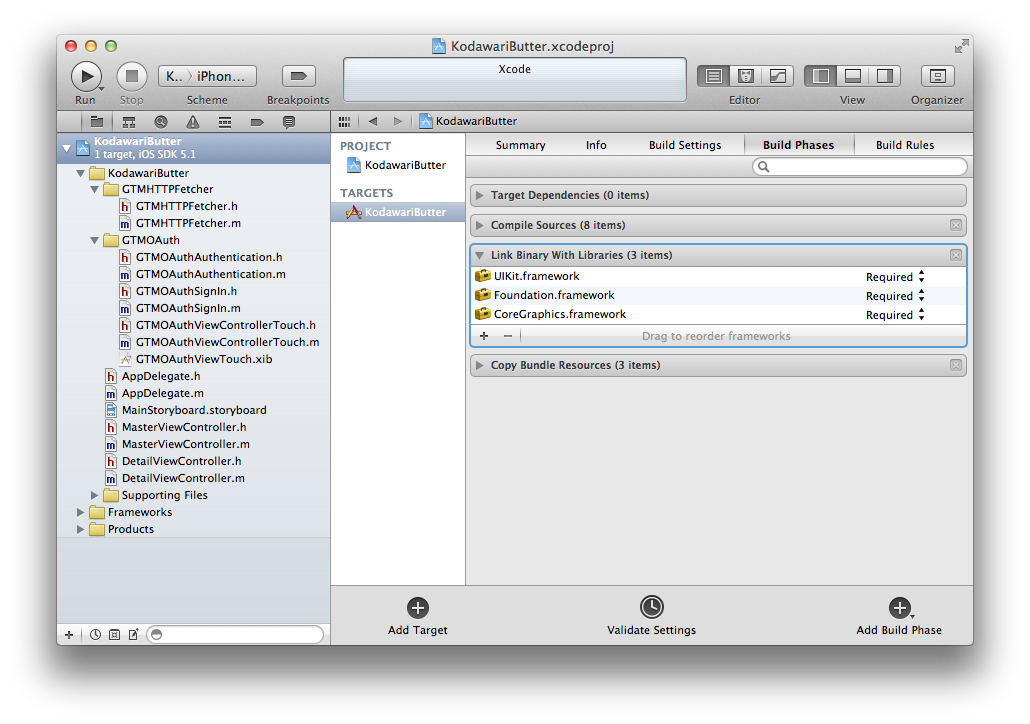Click the Stop button
The image size is (1030, 724).
click(x=131, y=76)
